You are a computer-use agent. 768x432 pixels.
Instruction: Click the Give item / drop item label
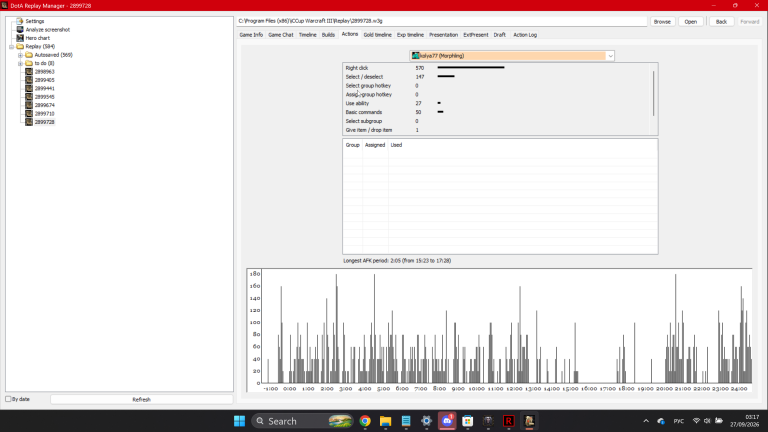click(369, 130)
